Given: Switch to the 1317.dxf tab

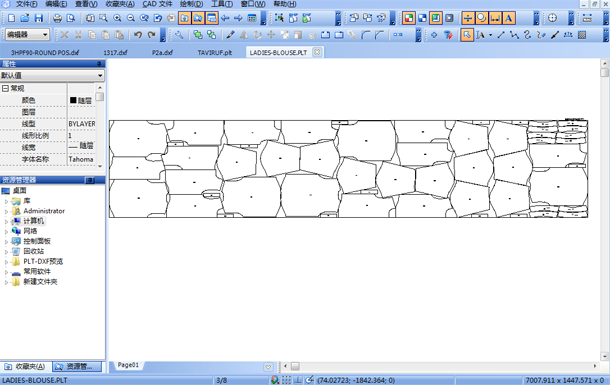Looking at the screenshot, I should pos(115,52).
